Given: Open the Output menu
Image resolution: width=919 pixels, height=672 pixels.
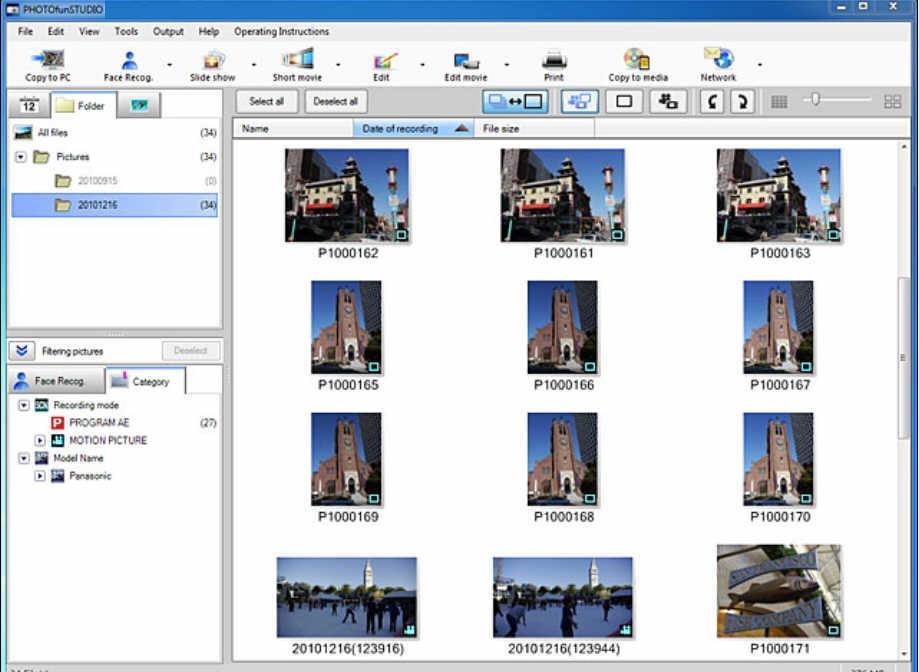Looking at the screenshot, I should [x=168, y=32].
